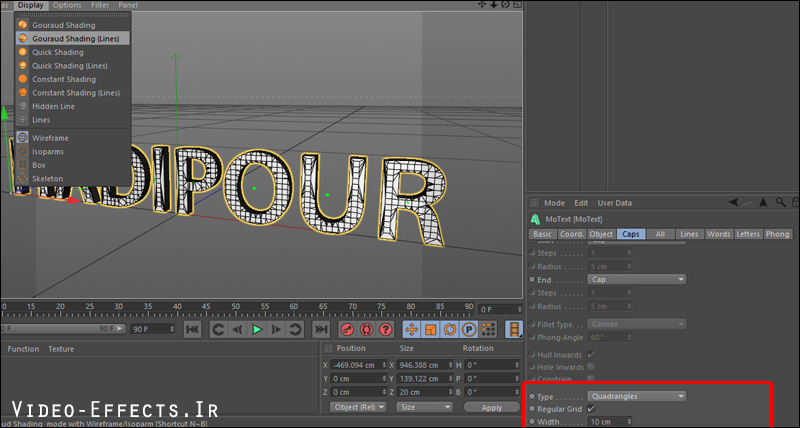Viewport: 800px width, 428px height.
Task: Select Lines display mode
Action: tap(72, 120)
